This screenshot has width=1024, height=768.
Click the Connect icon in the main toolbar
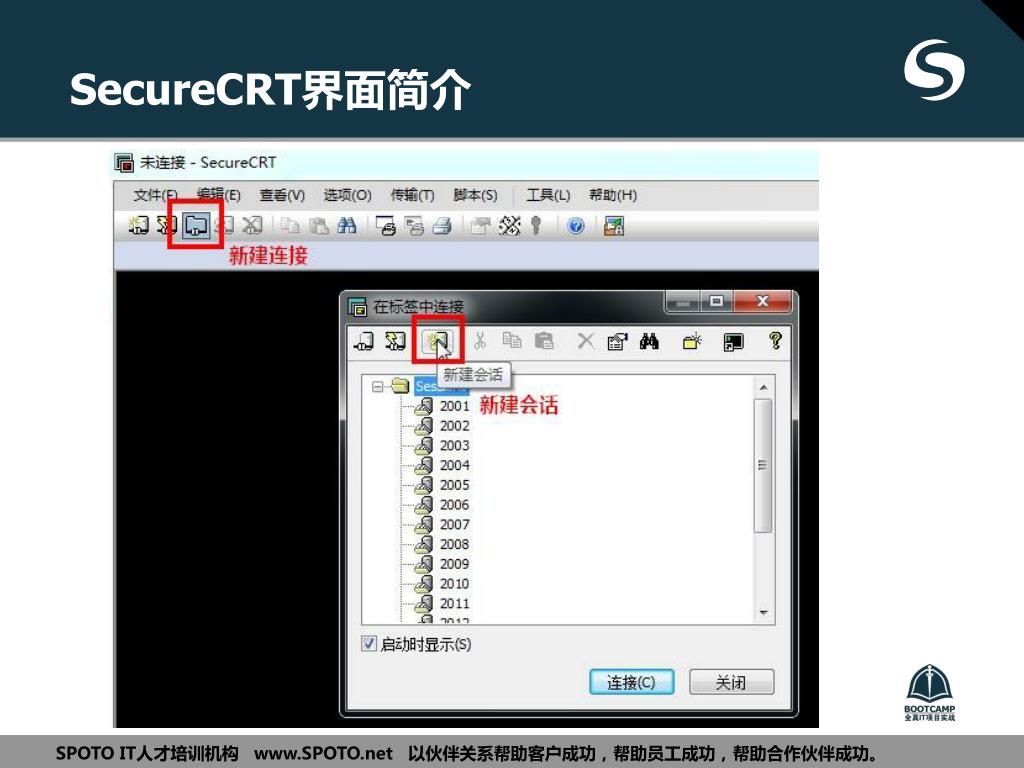[x=138, y=226]
